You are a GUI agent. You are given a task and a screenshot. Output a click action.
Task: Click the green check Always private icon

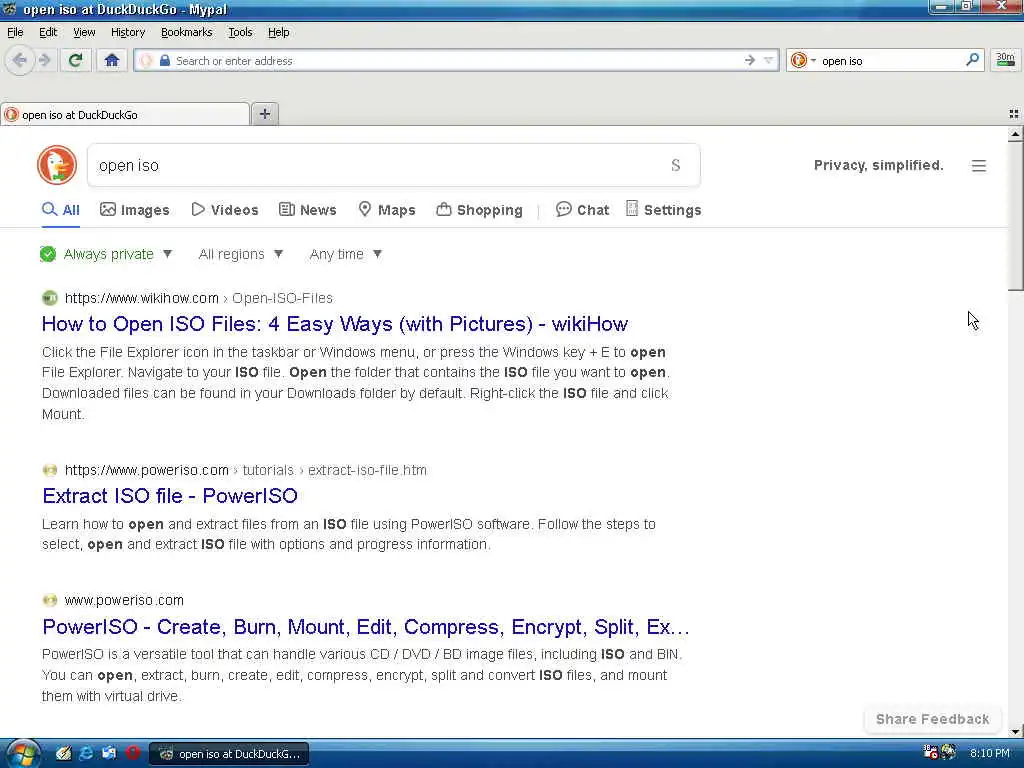pyautogui.click(x=48, y=254)
